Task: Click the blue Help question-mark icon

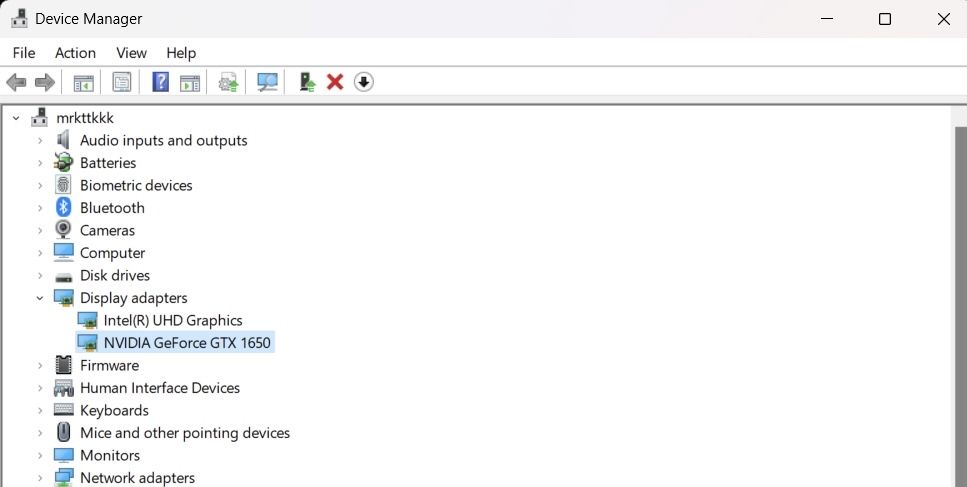Action: (160, 82)
